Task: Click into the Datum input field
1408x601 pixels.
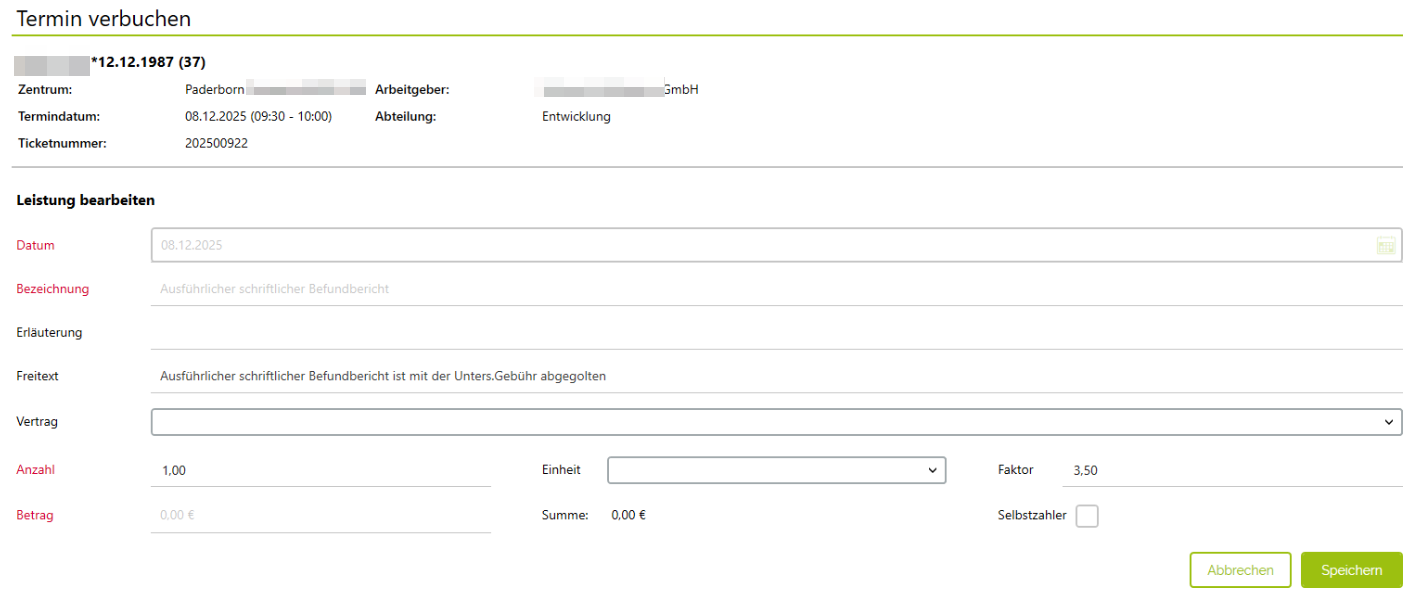Action: (x=760, y=246)
